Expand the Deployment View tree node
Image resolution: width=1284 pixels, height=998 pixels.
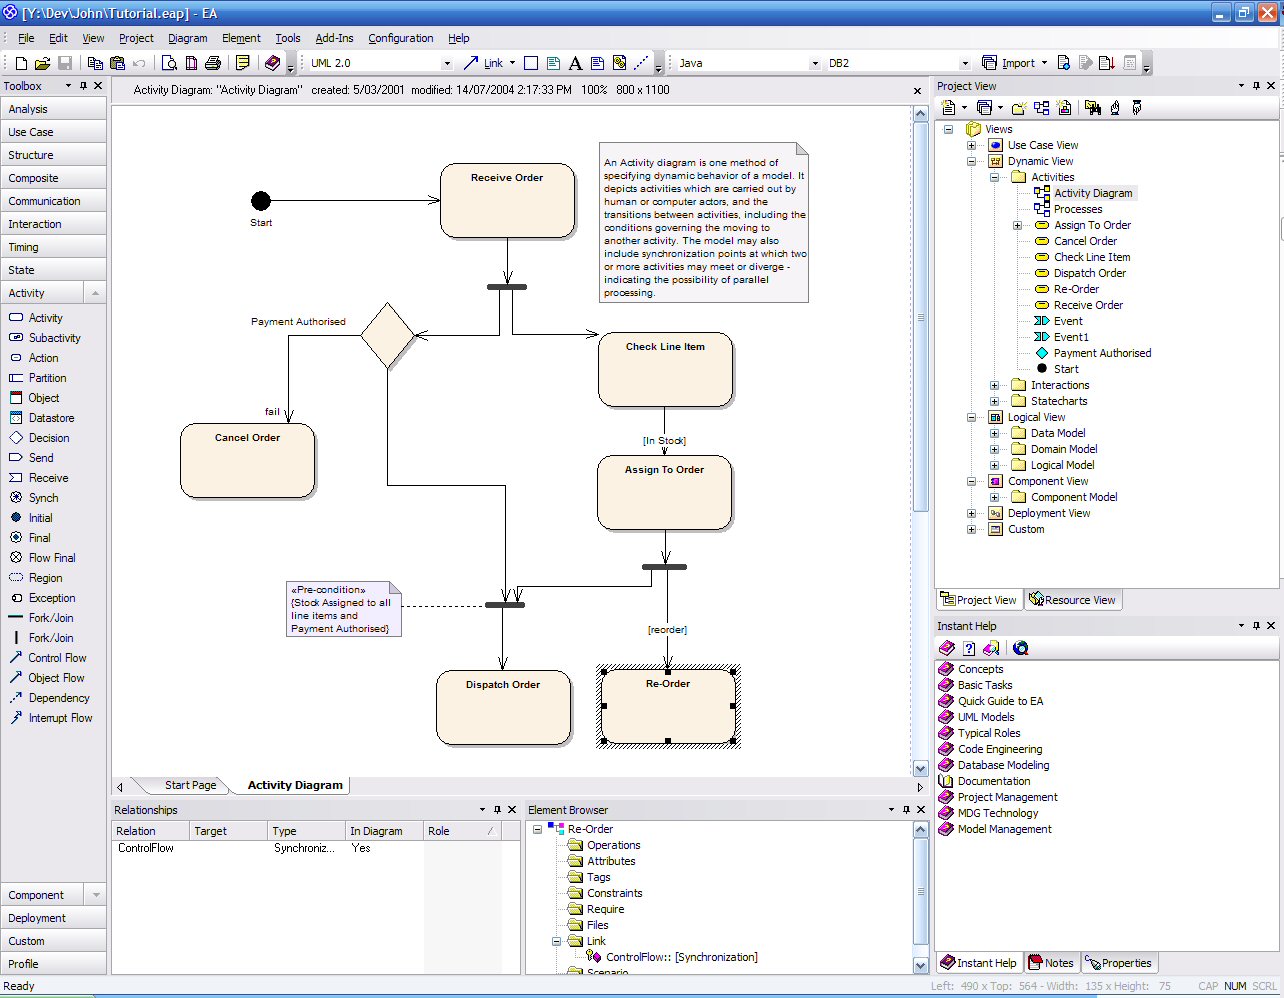(971, 513)
